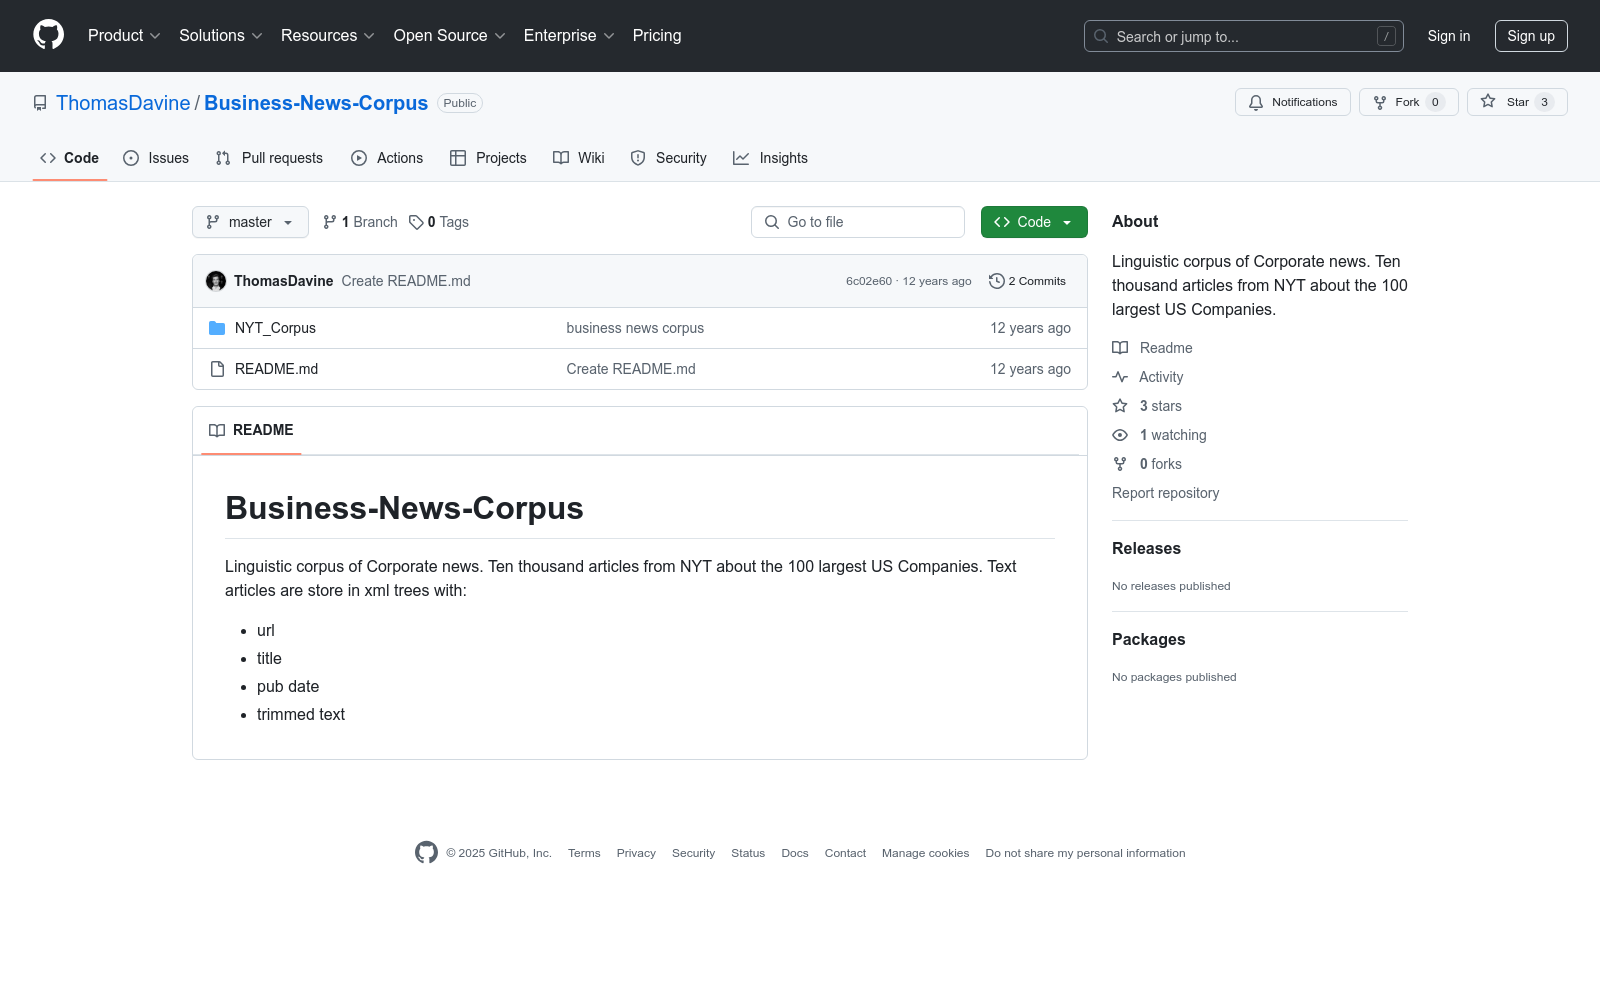Click the book icon beside Readme in About
The image size is (1600, 1000).
(x=1120, y=348)
